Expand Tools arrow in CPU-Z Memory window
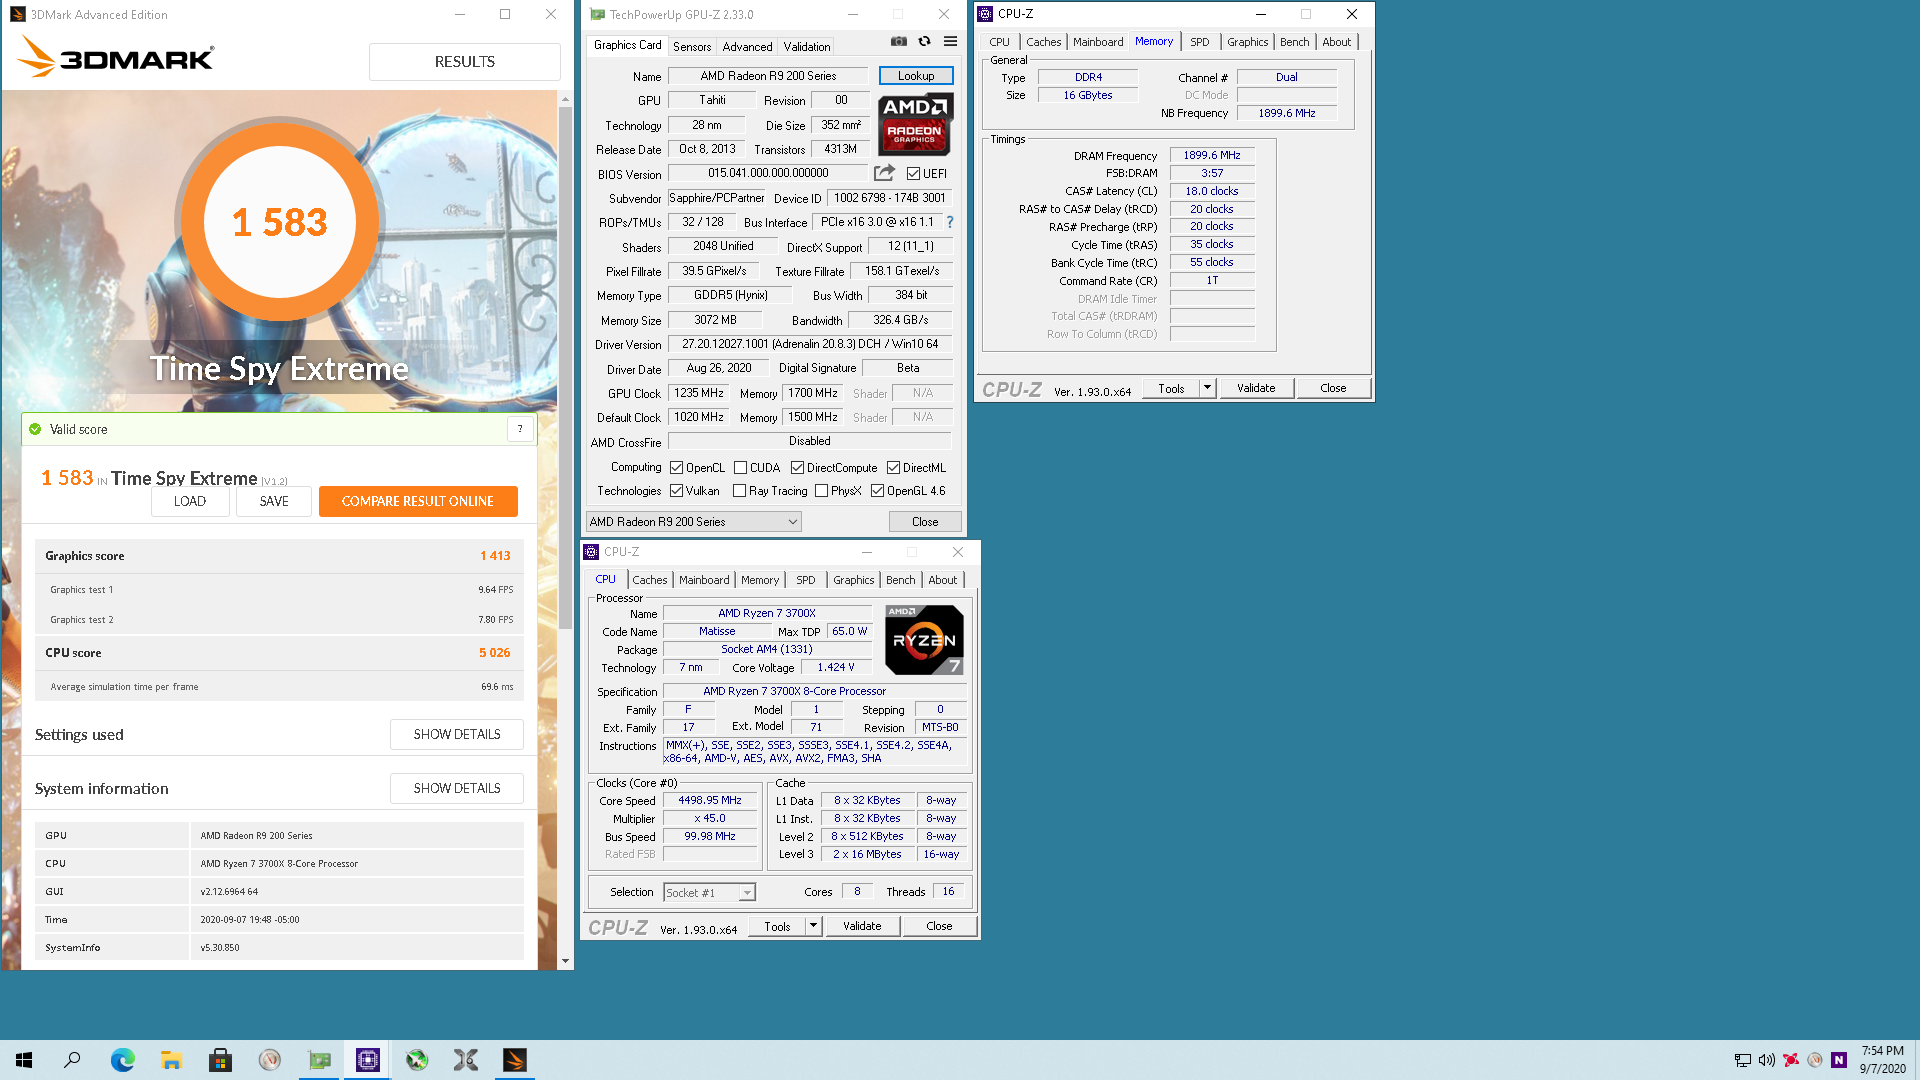Image resolution: width=1920 pixels, height=1080 pixels. 1207,388
